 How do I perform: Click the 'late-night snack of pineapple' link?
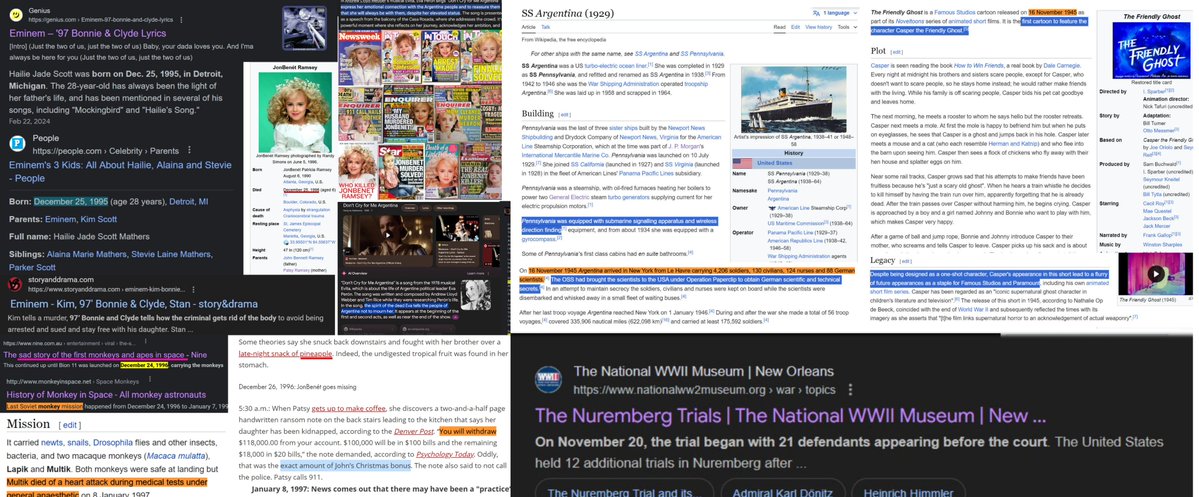[285, 354]
